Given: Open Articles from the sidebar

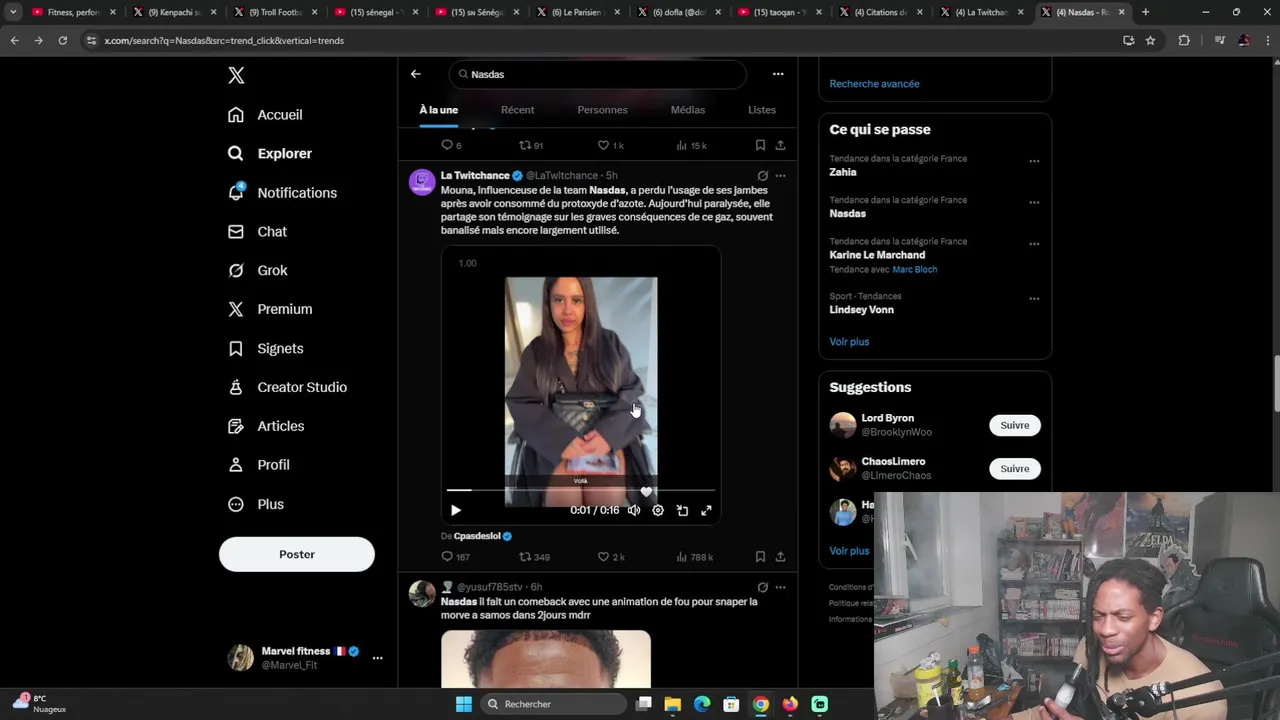Looking at the screenshot, I should [266, 426].
